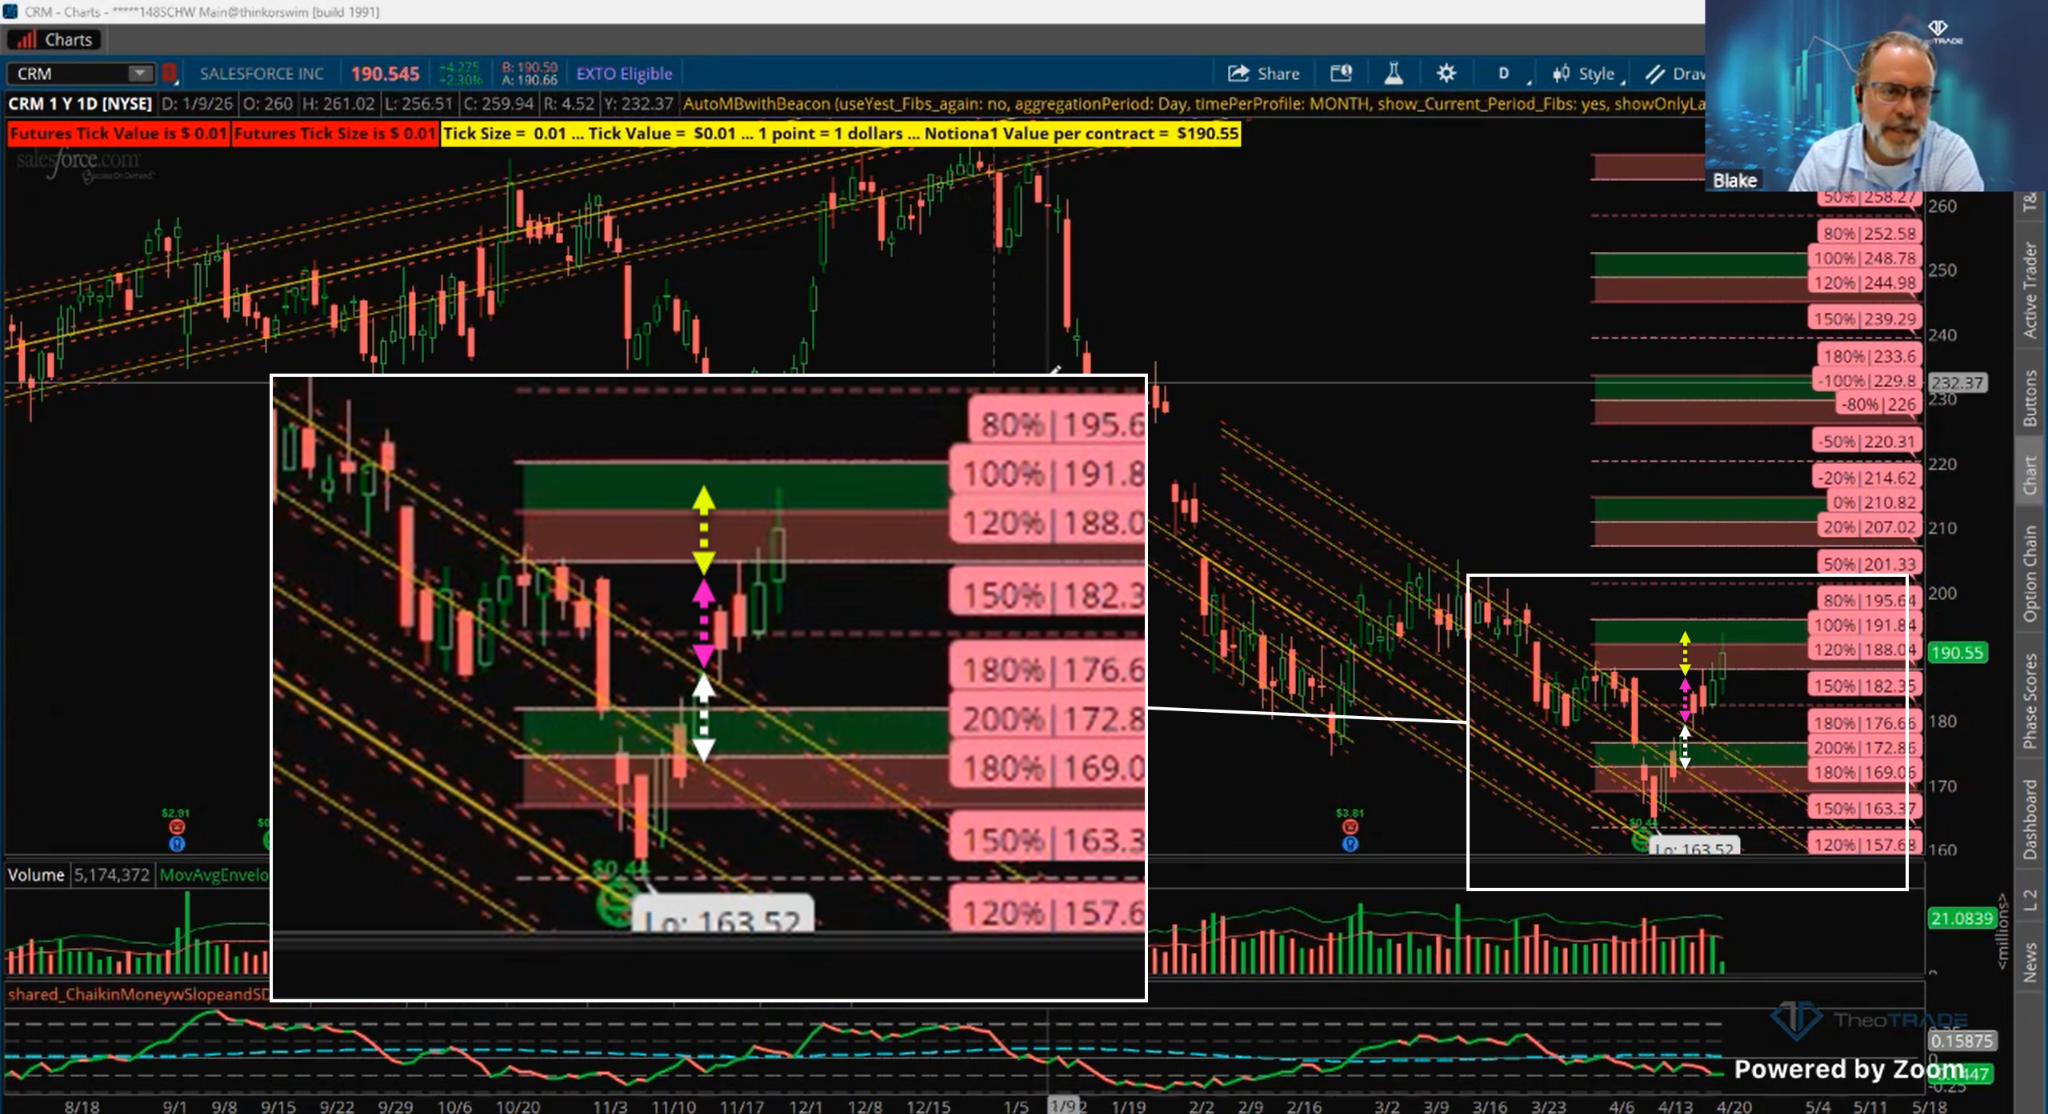Open the alert book icon next to Share
2048x1114 pixels.
[x=1341, y=73]
